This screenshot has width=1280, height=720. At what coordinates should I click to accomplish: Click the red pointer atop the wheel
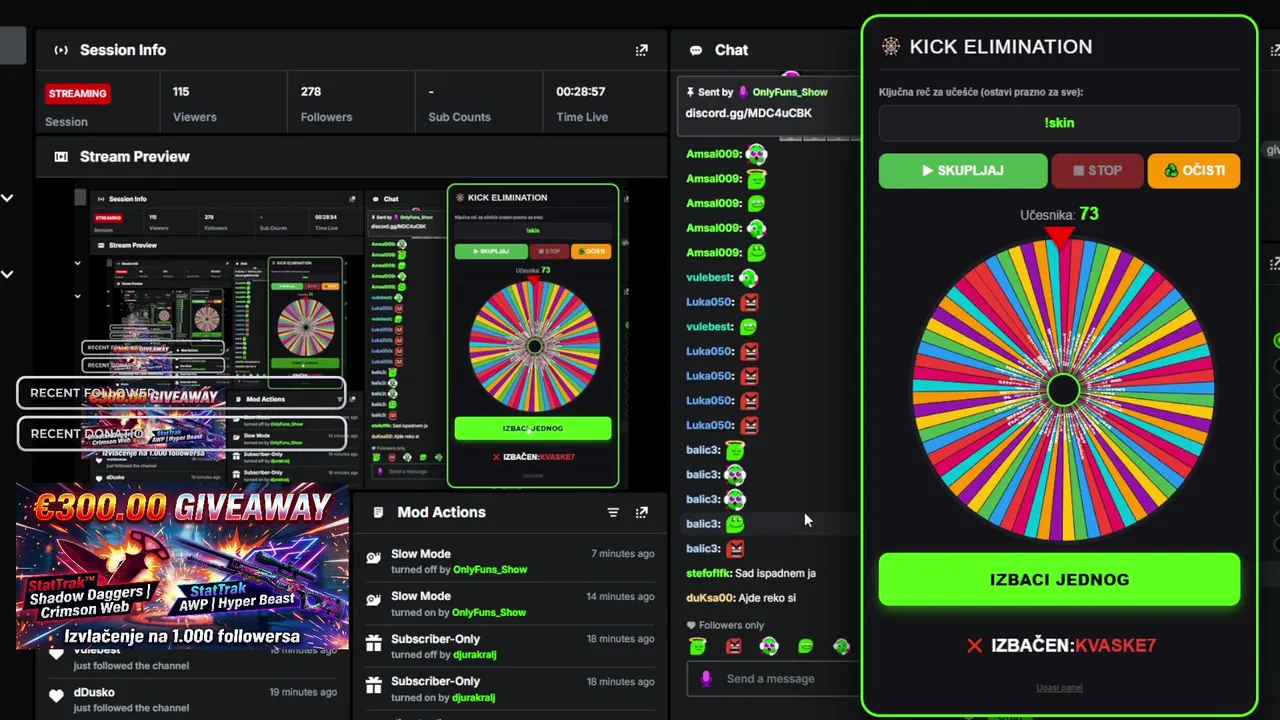[1059, 235]
